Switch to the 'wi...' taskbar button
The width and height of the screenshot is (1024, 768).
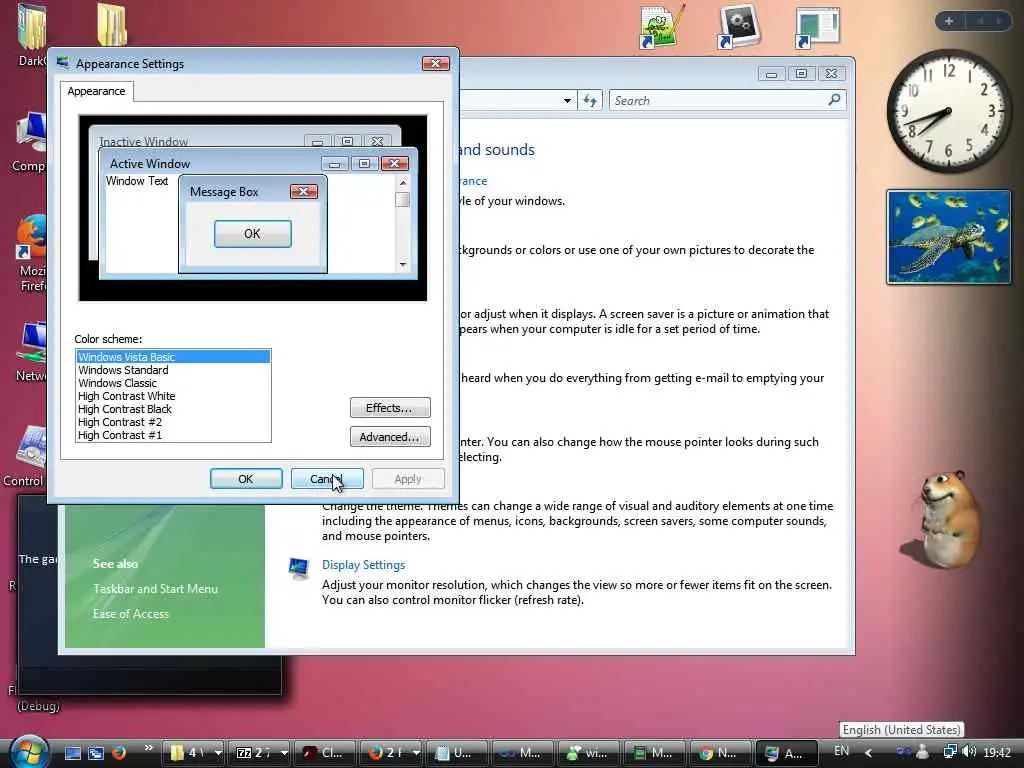tap(589, 753)
